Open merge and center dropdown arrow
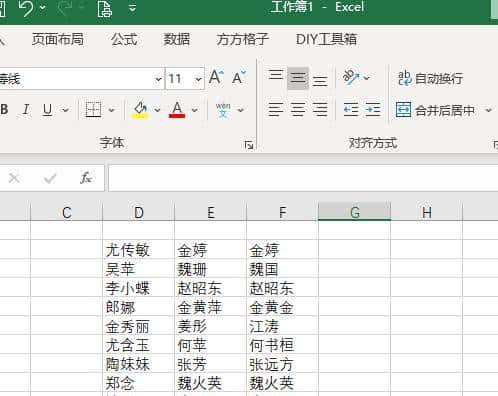This screenshot has height=396, width=498. pos(488,110)
